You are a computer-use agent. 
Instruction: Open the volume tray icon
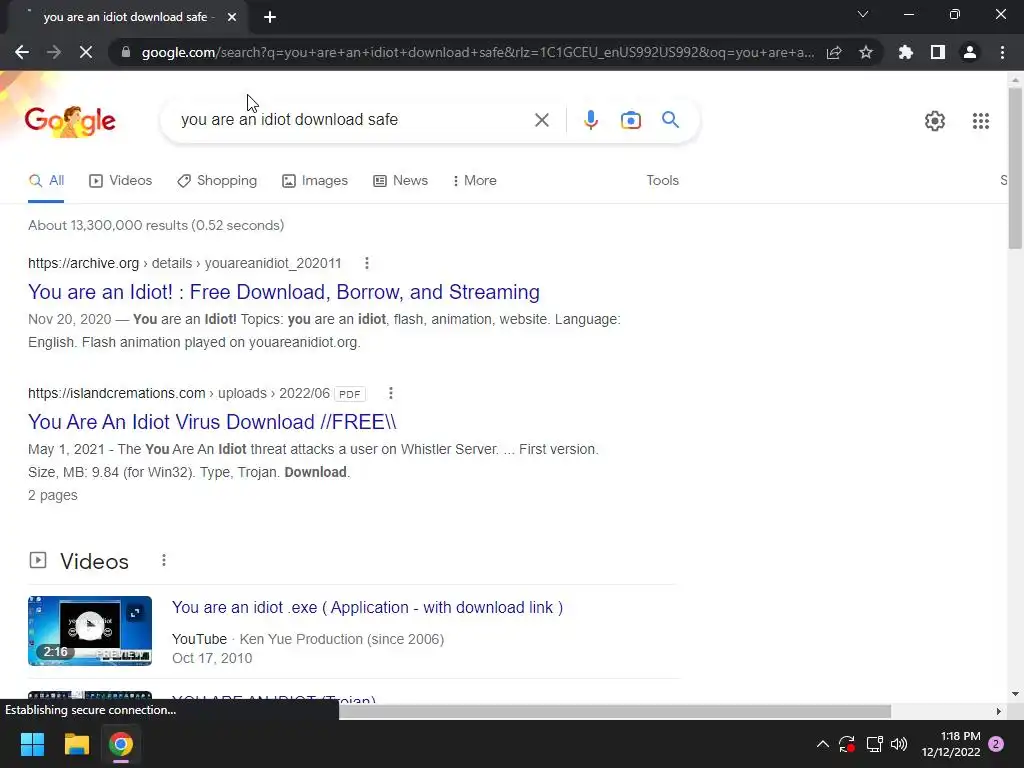point(899,744)
